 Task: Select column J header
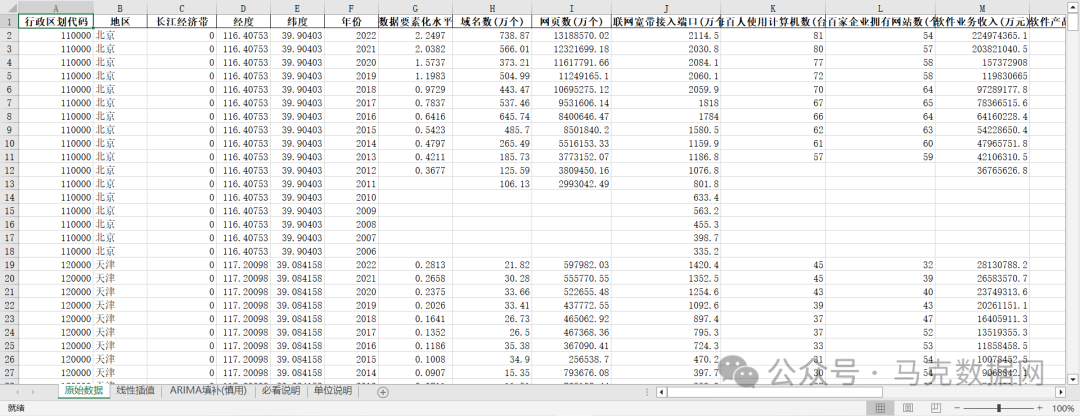pyautogui.click(x=666, y=8)
